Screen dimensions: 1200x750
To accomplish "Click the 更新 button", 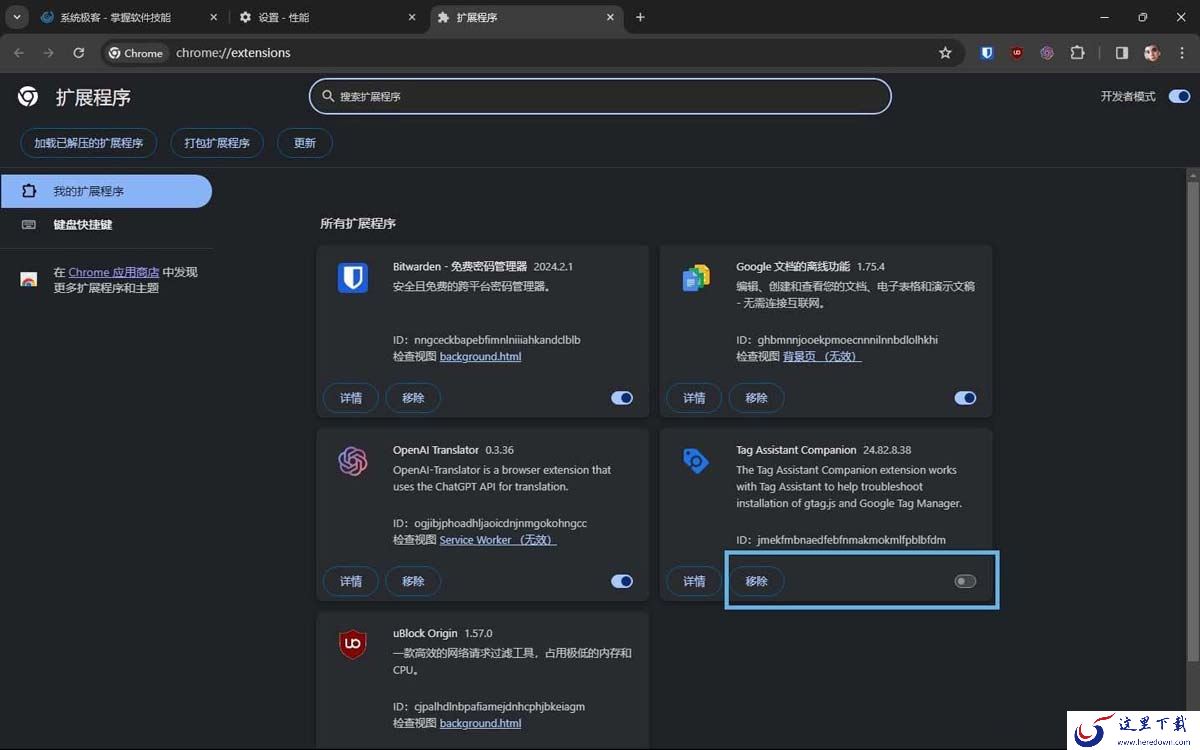I will tap(305, 143).
